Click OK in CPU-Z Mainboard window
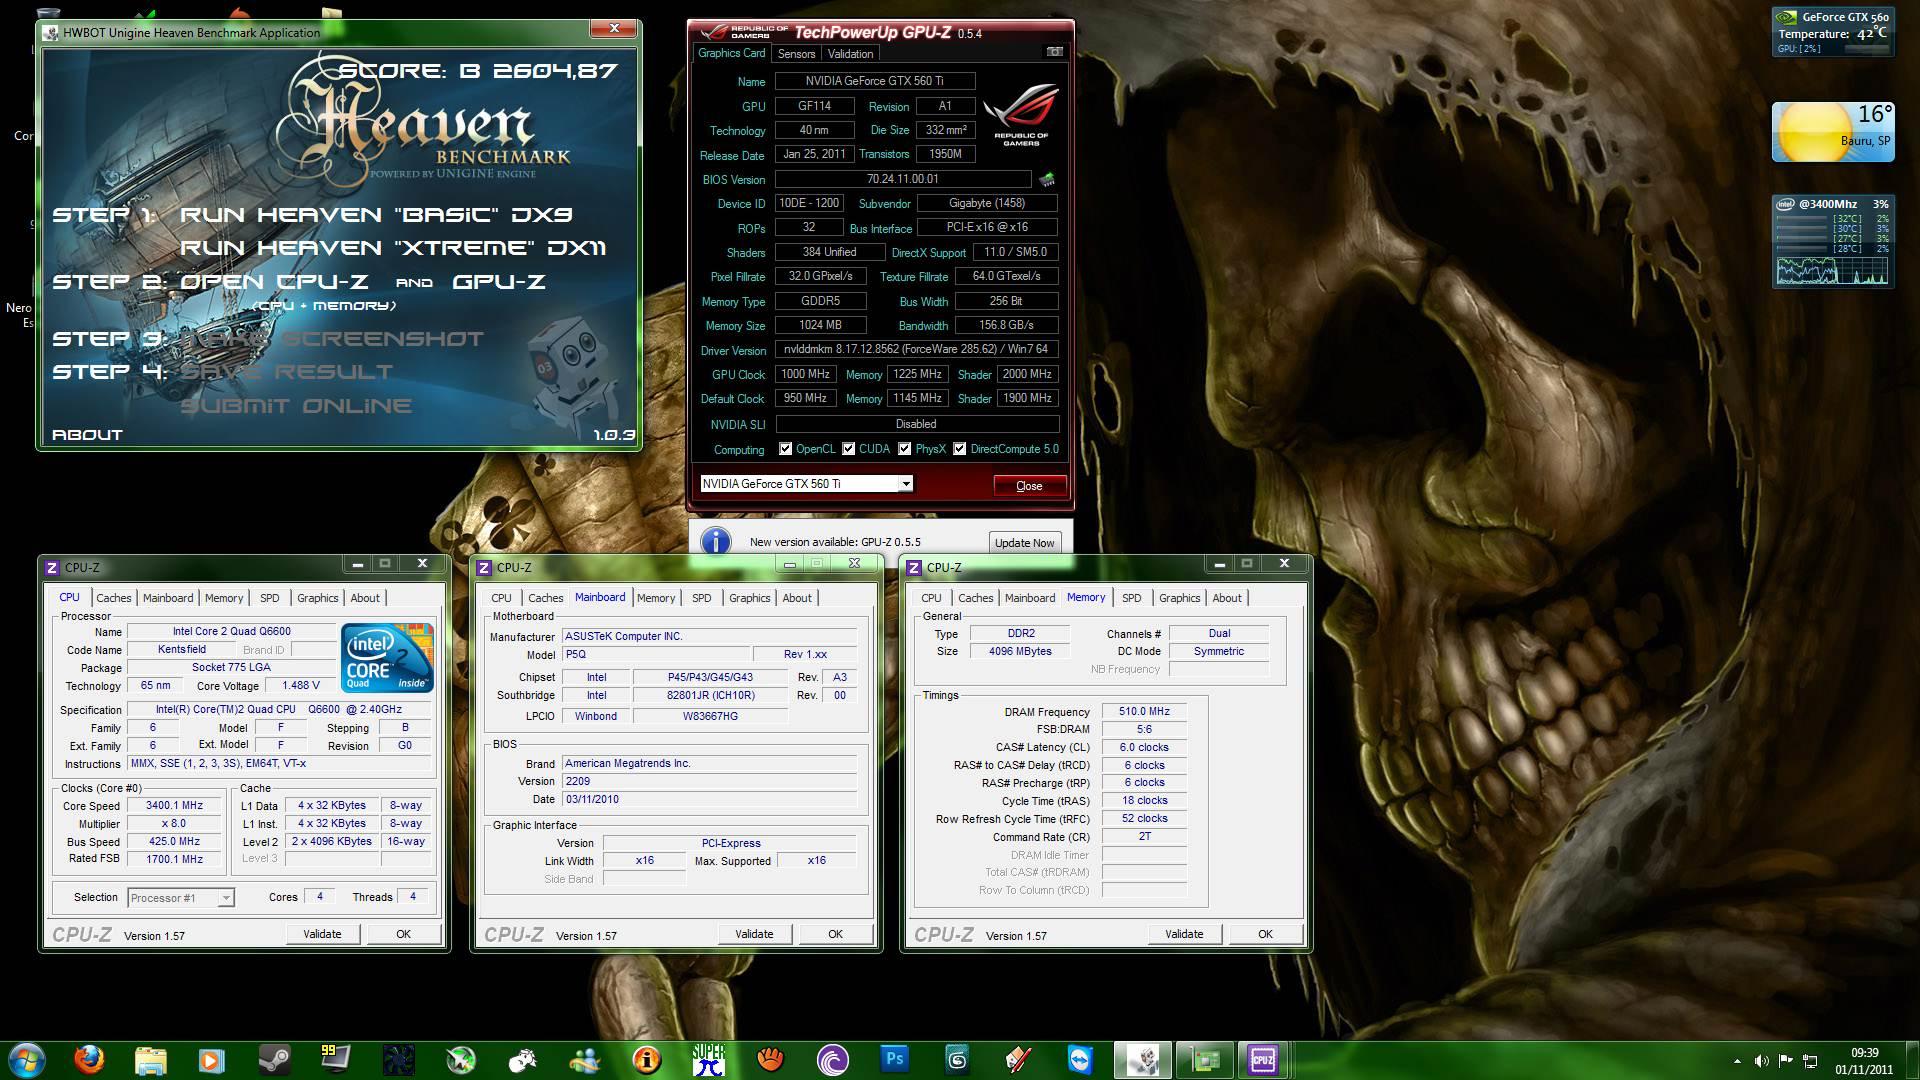The image size is (1920, 1080). (x=835, y=934)
